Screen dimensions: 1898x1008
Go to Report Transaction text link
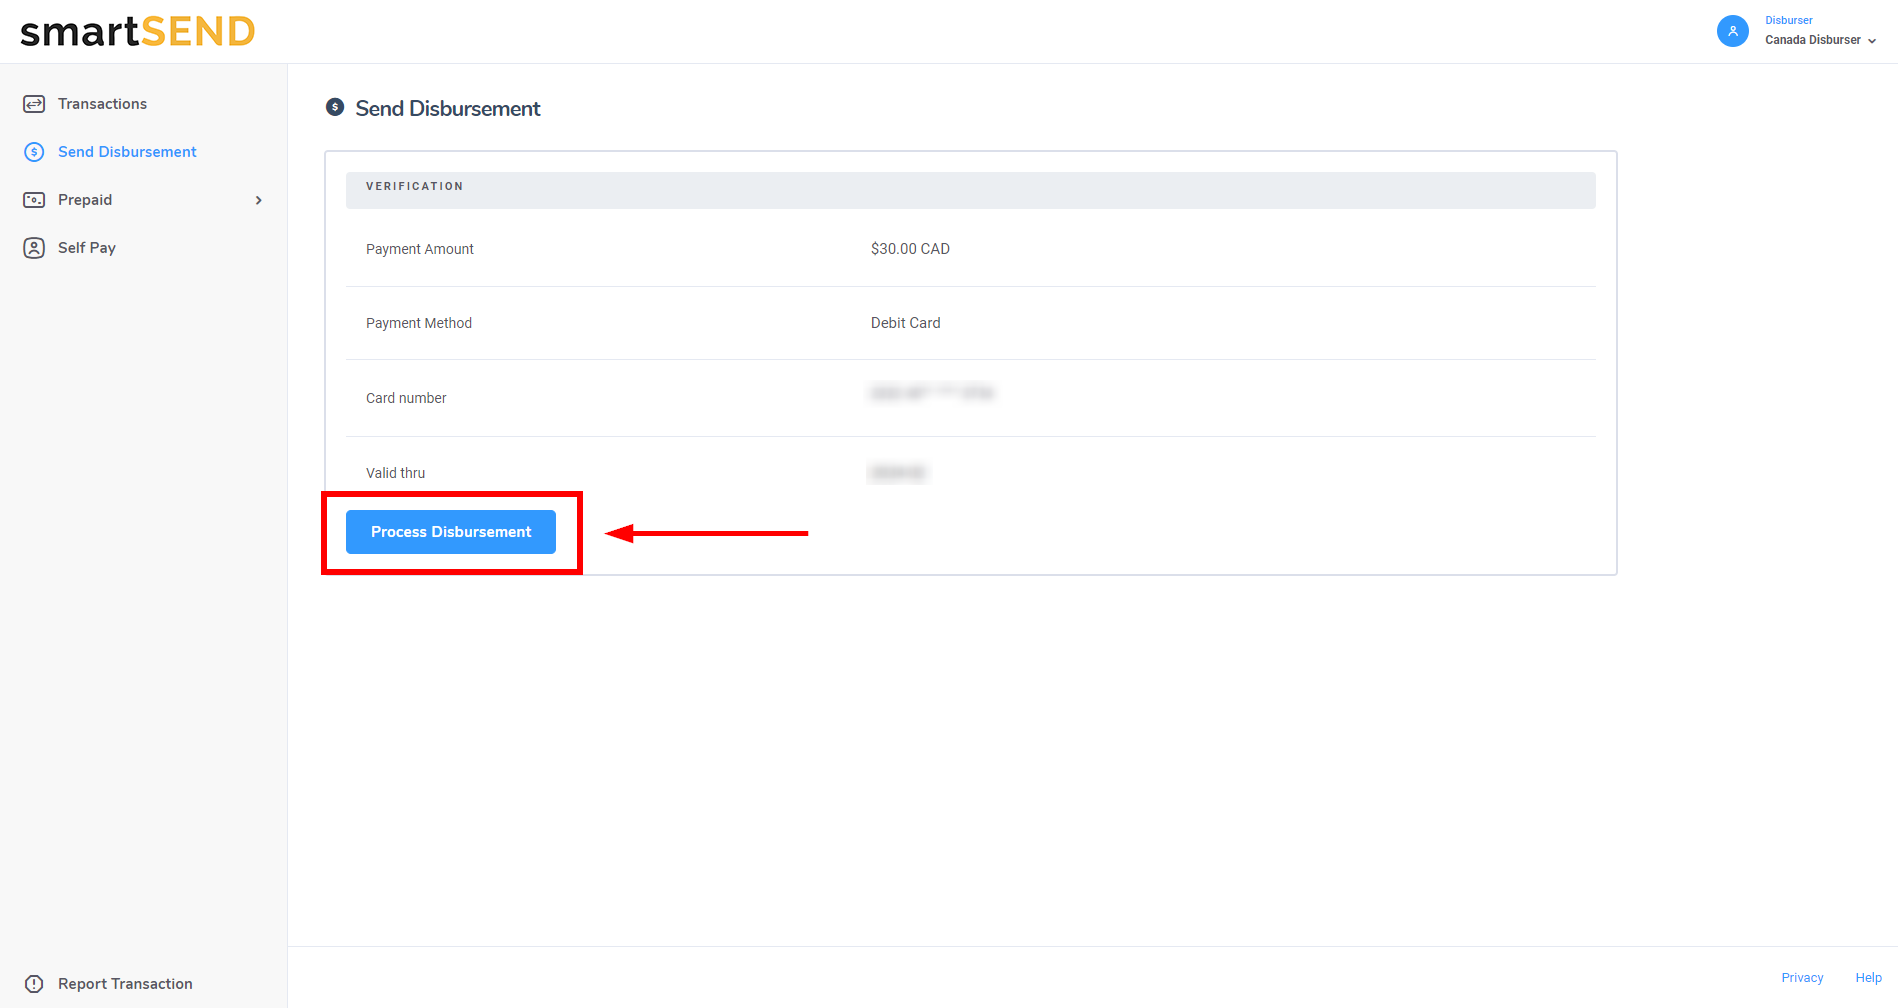click(125, 984)
